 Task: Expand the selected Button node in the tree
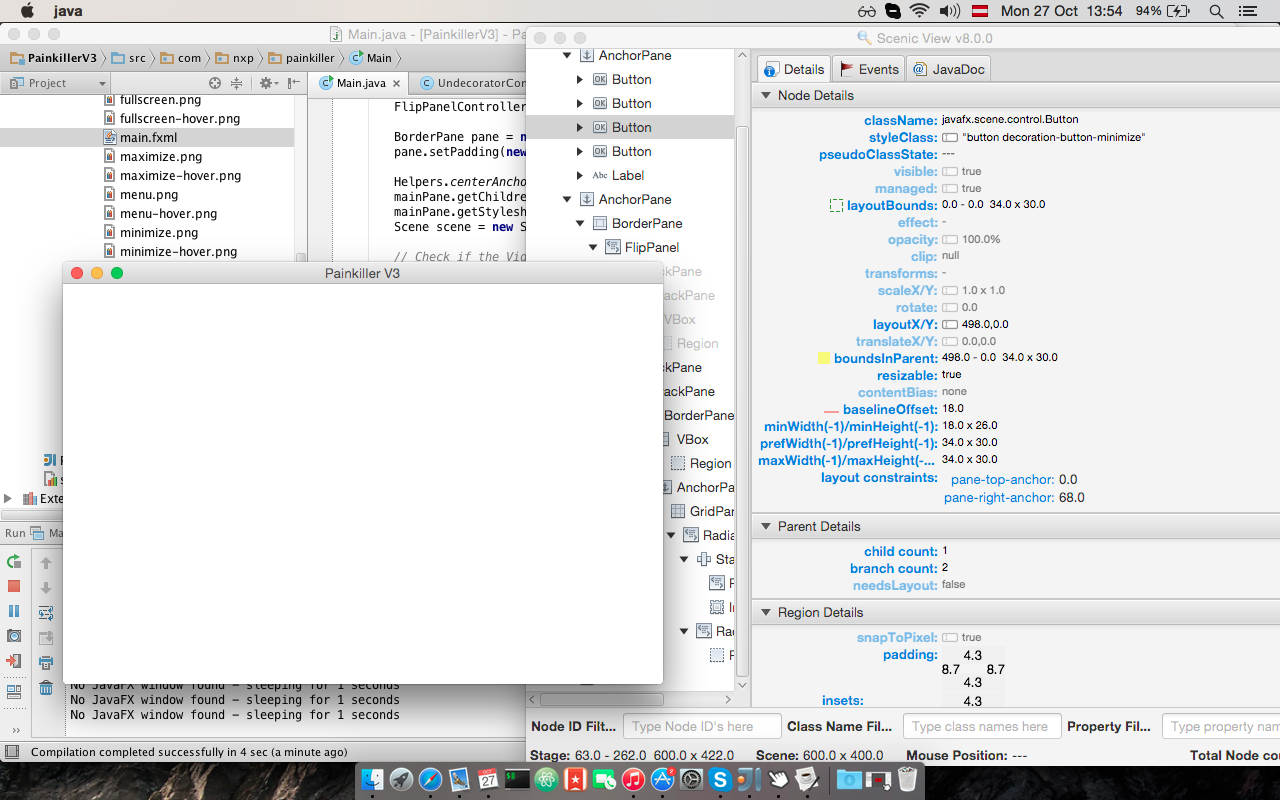point(580,127)
